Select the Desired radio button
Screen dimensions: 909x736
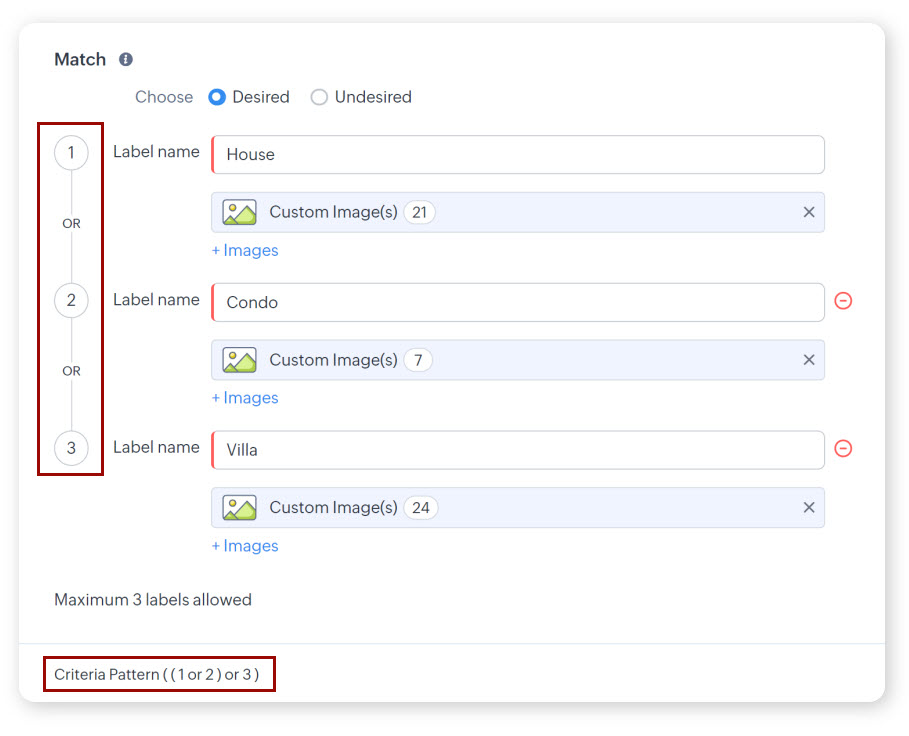217,97
